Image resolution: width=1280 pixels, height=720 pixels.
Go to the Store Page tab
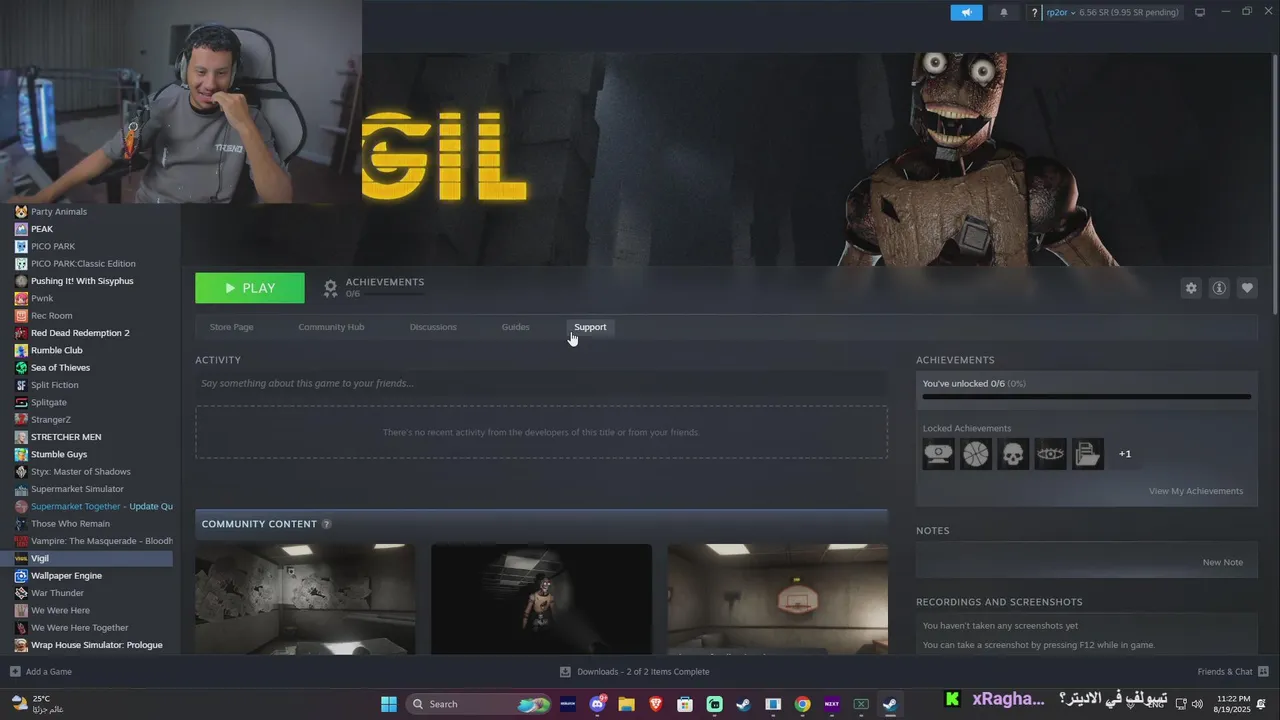[x=231, y=327]
